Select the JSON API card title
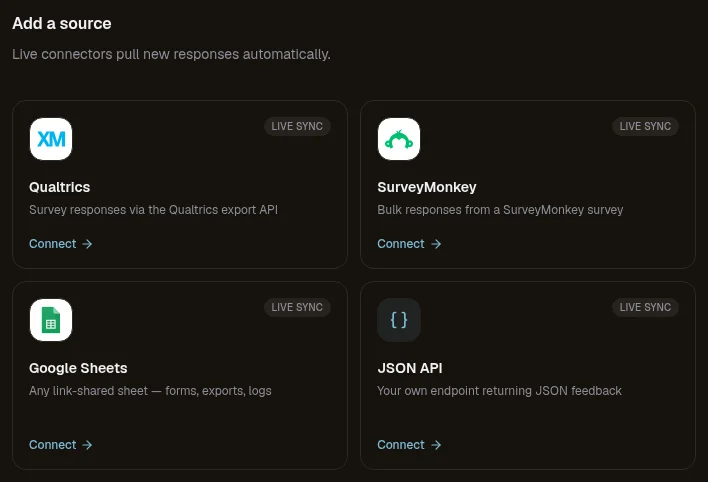This screenshot has height=482, width=708. 410,368
